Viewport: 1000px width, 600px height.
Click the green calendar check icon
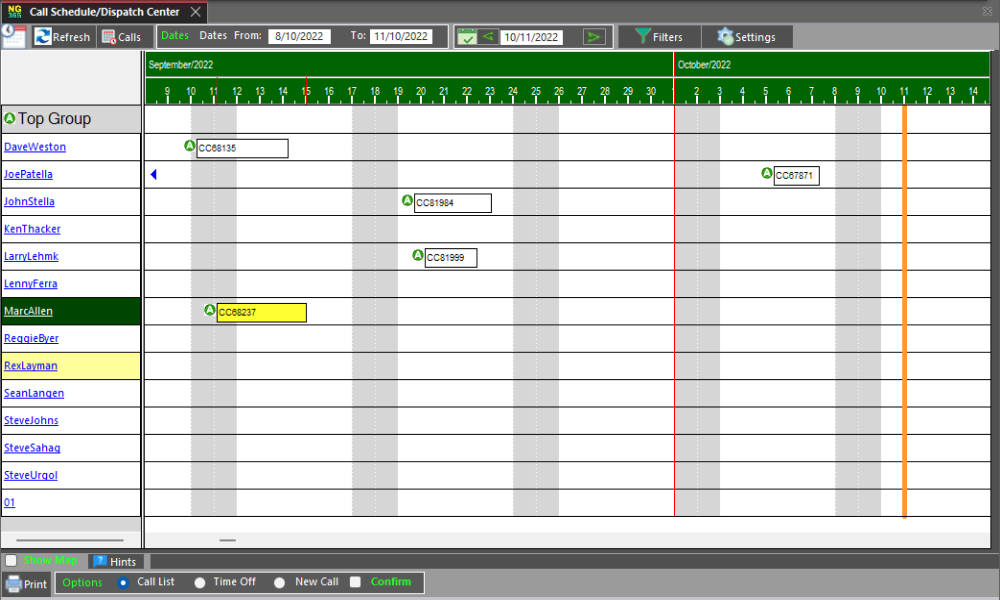pyautogui.click(x=467, y=37)
